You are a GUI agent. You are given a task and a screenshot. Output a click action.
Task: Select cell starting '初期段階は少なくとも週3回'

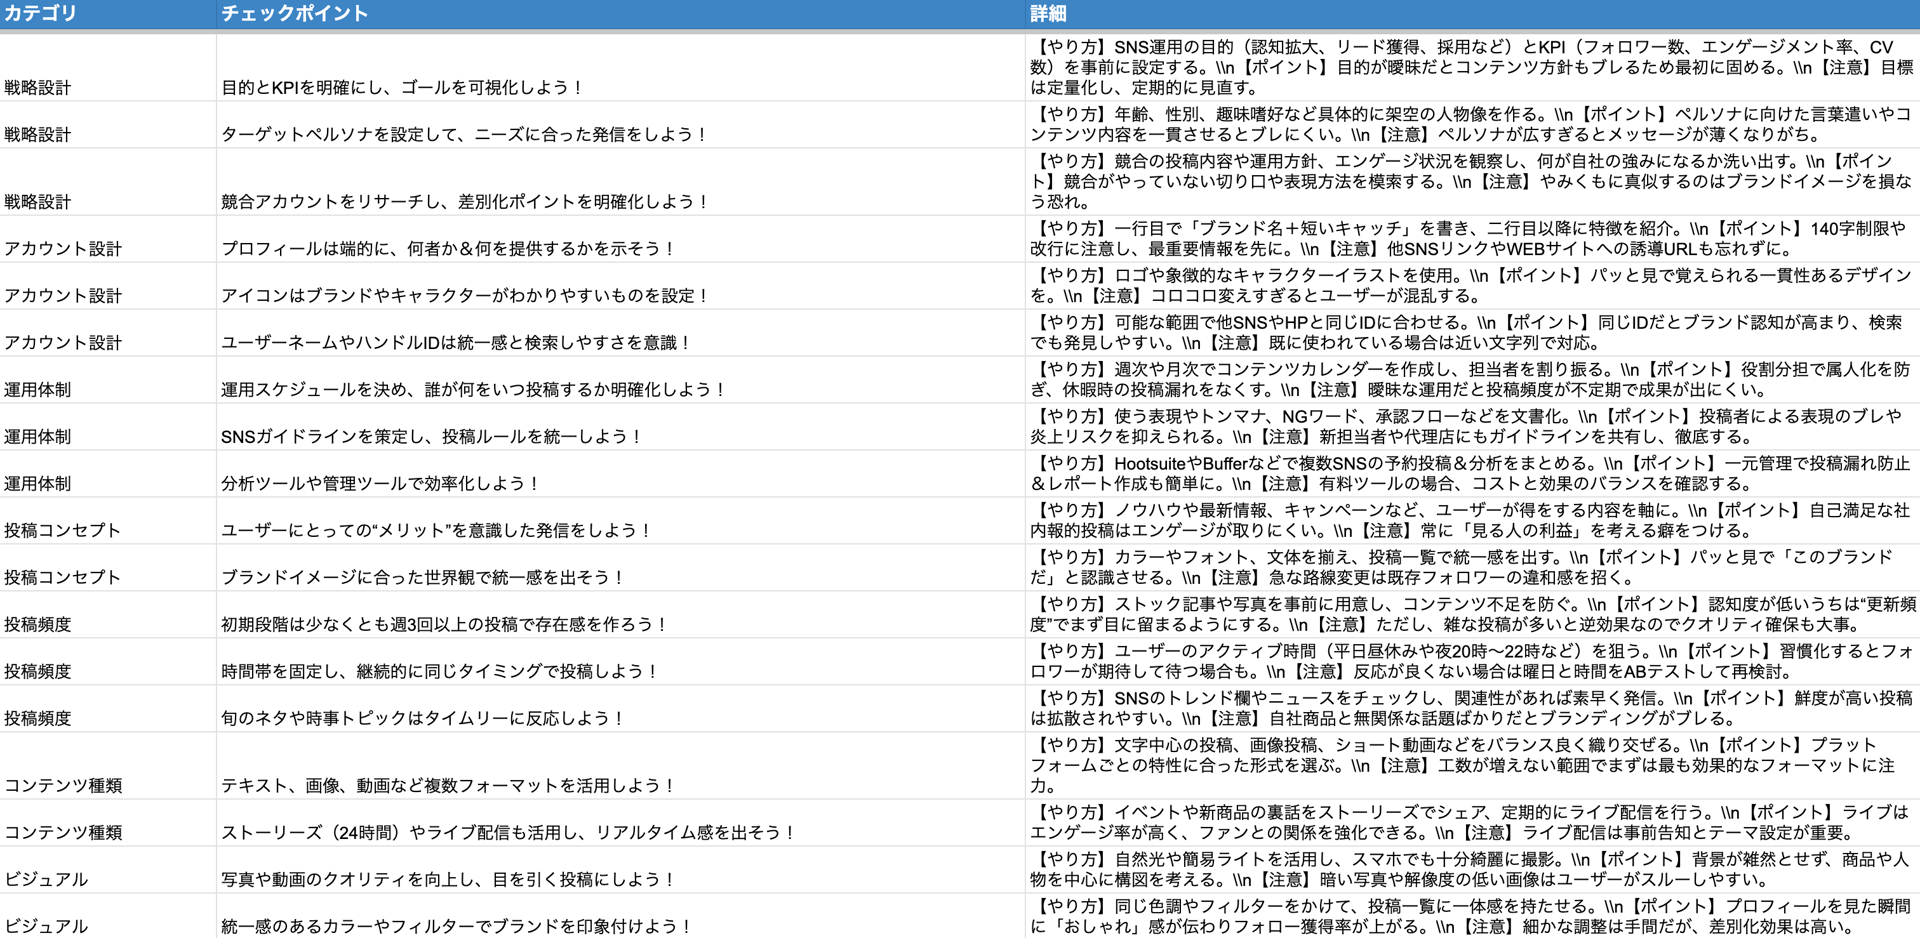(621, 615)
